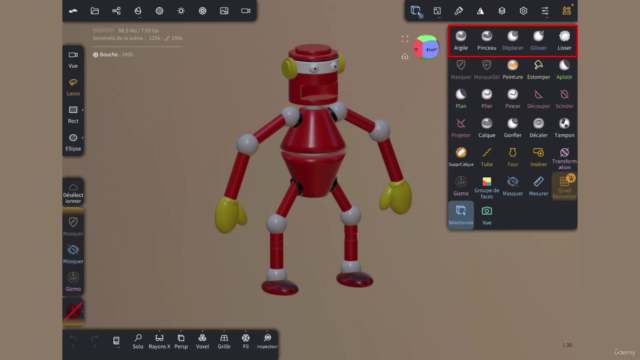
Task: Toggle the eye Masquer hide tool in left sidebar
Action: (x=73, y=254)
